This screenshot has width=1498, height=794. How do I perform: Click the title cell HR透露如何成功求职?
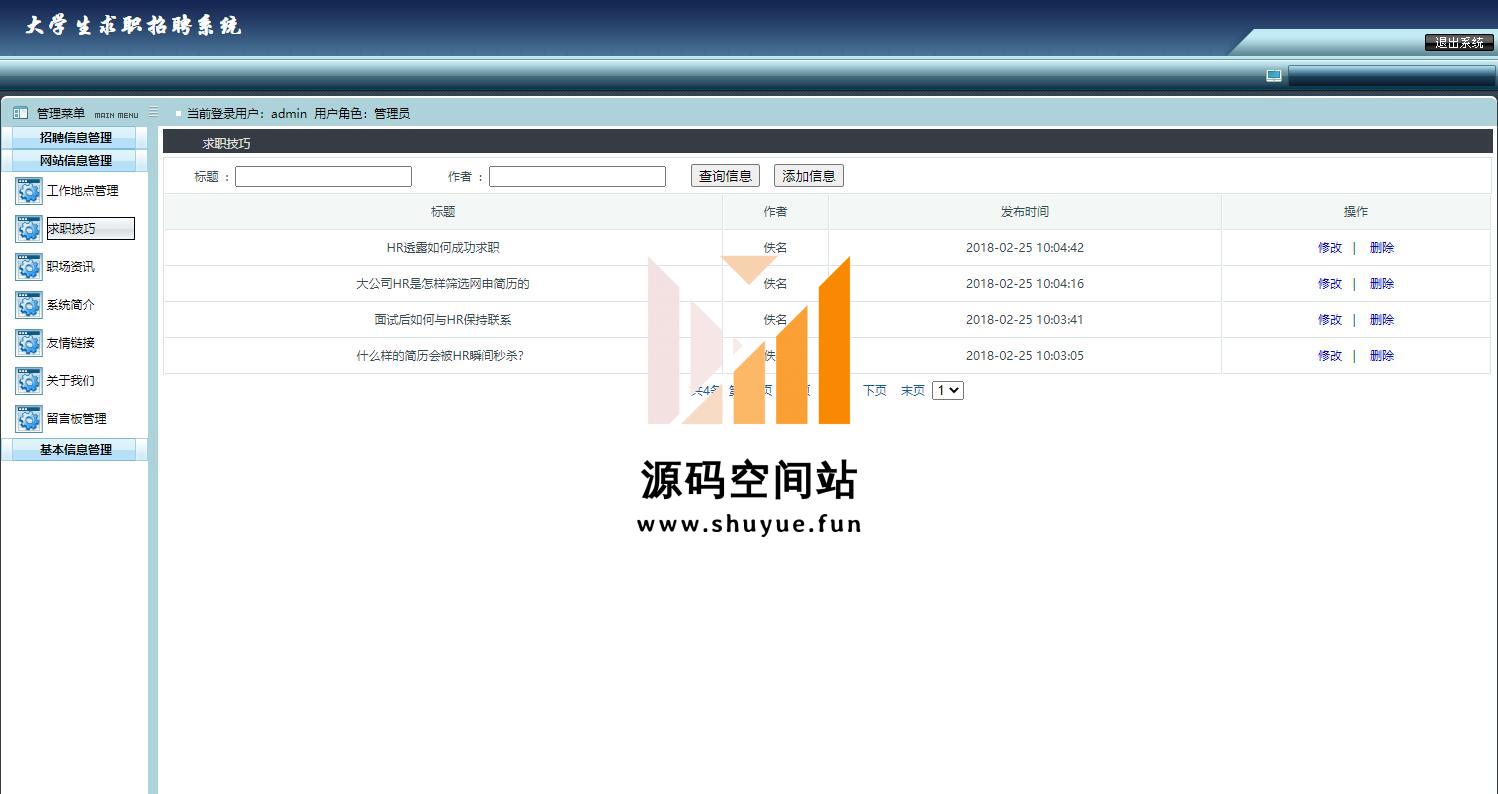tap(443, 247)
